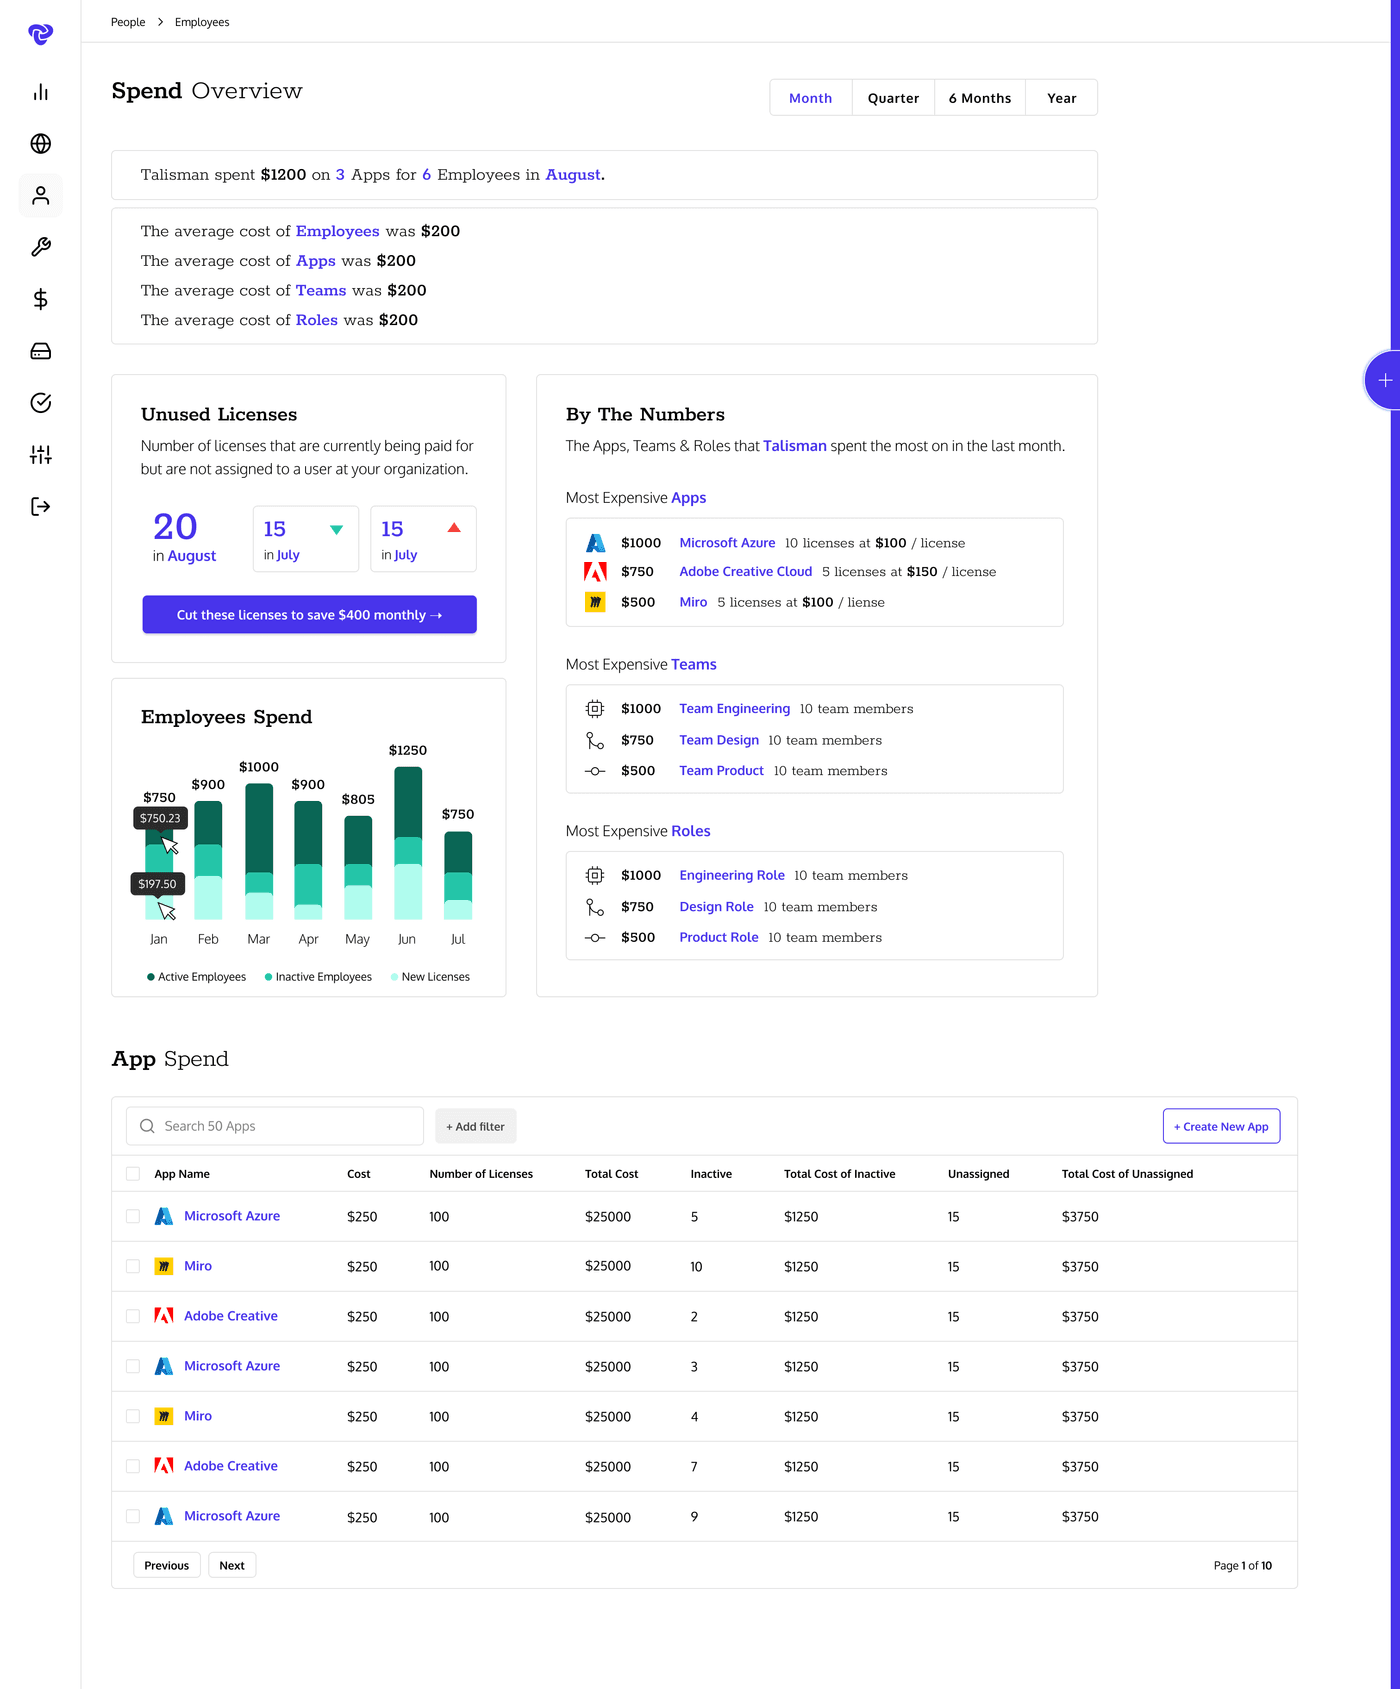Click the round plus button on right edge
Screen dimensions: 1400x1689
(x=1384, y=380)
